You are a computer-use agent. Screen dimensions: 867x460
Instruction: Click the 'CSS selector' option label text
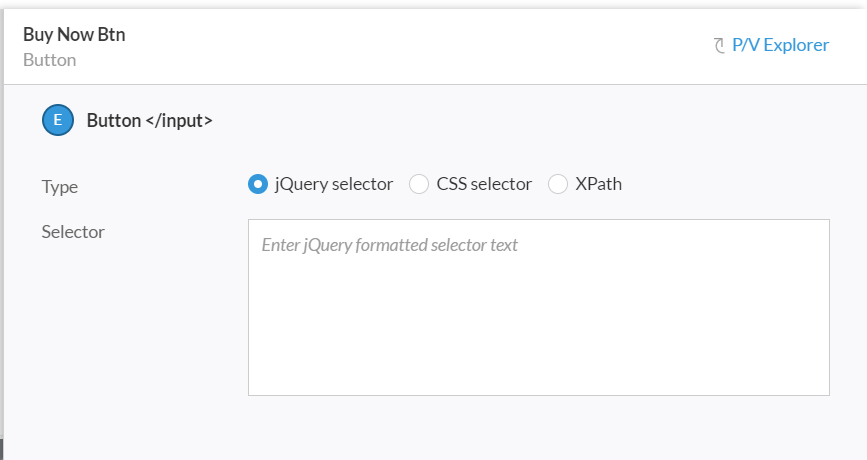tap(484, 184)
